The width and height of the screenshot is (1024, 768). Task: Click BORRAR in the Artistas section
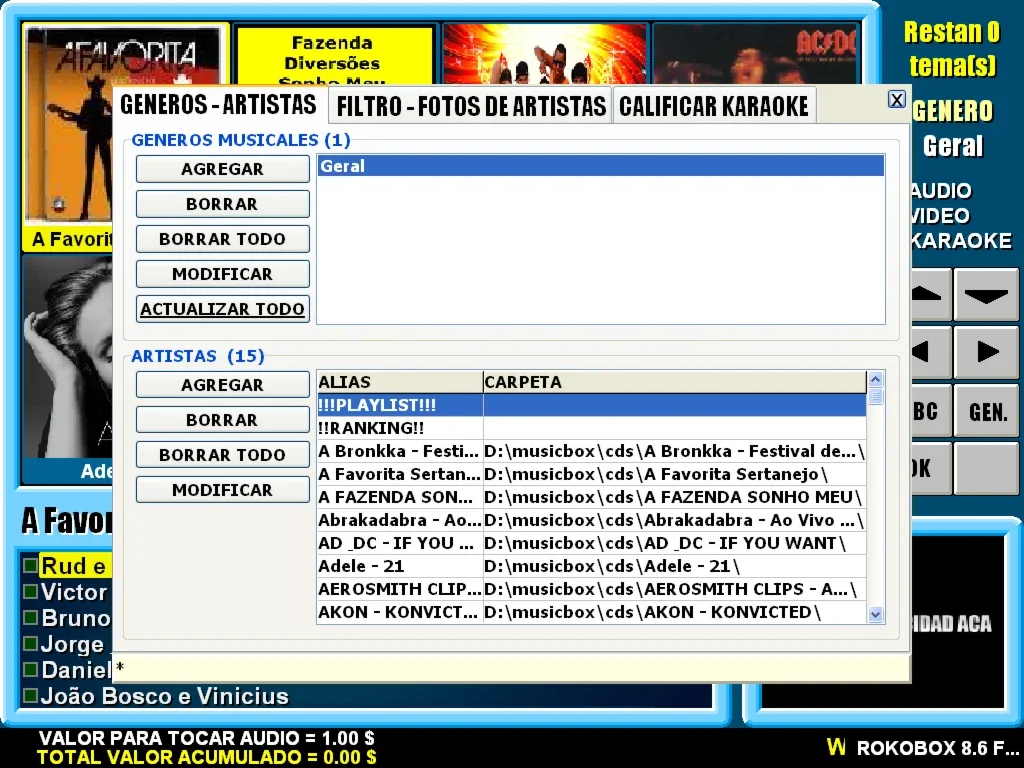point(223,420)
